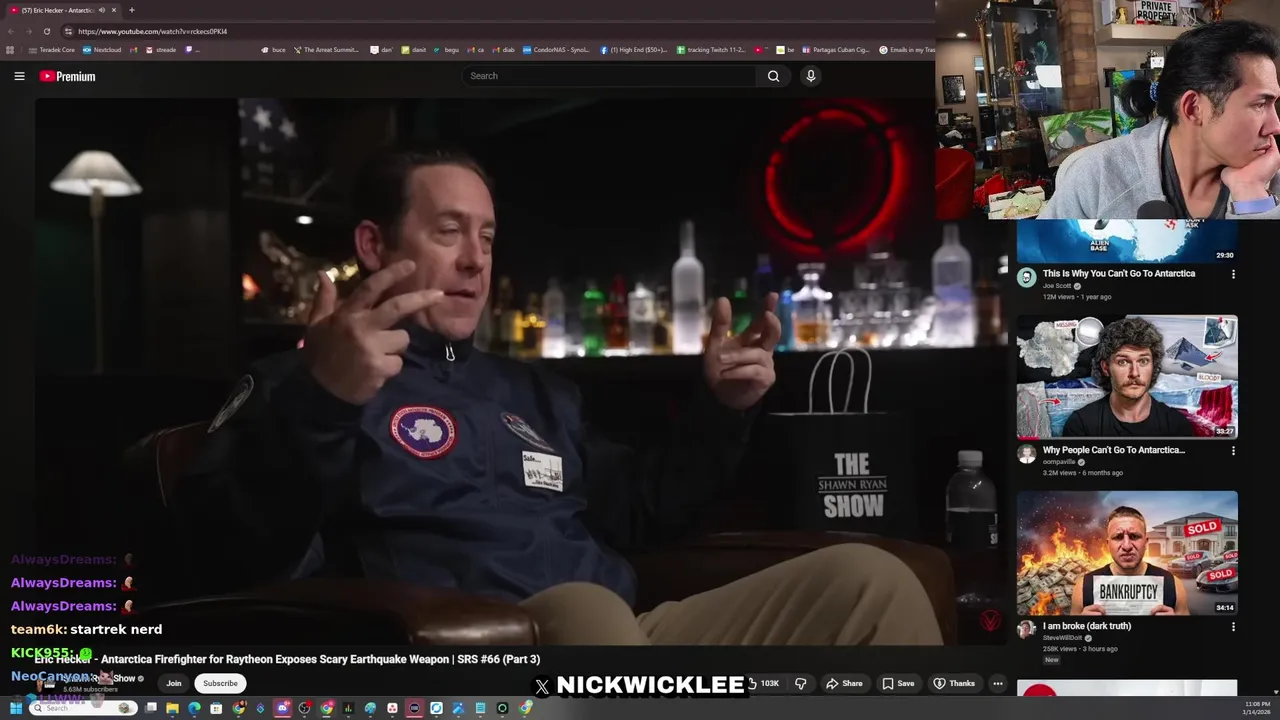Go back with the browser back arrow
This screenshot has width=1280, height=720.
pos(11,31)
